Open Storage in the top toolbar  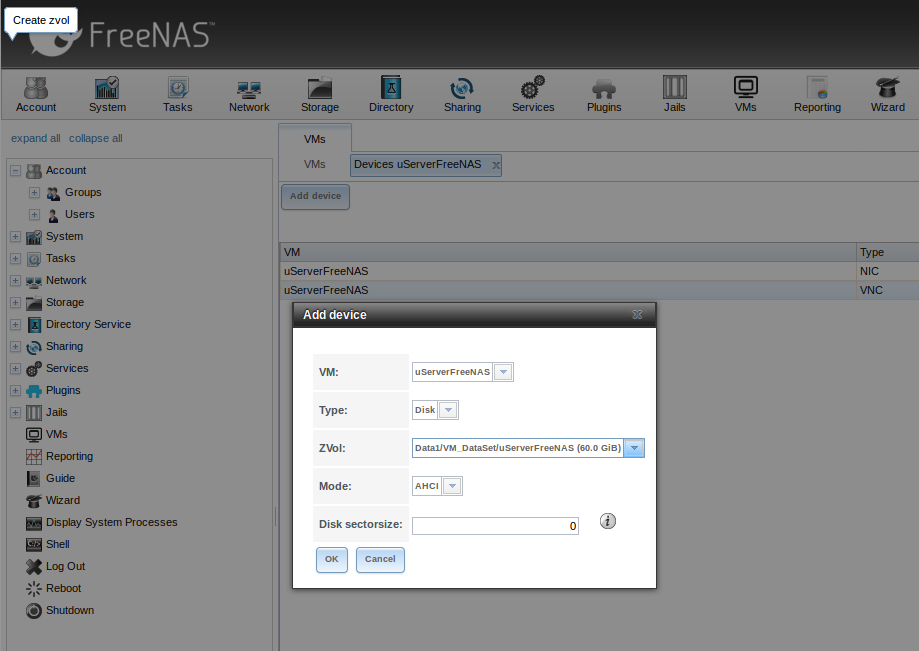coord(320,94)
